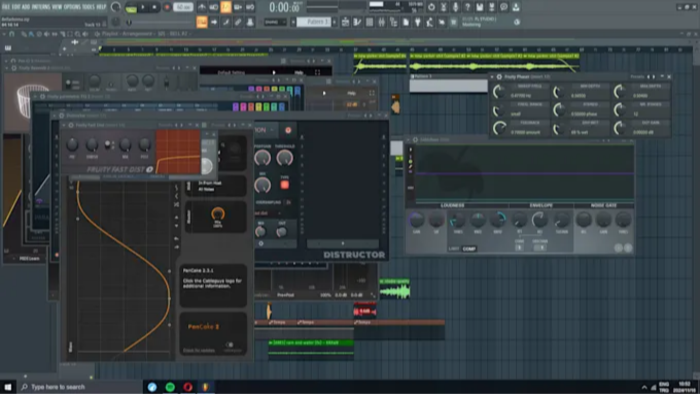
Task: Open Spotify from the taskbar
Action: pos(170,387)
